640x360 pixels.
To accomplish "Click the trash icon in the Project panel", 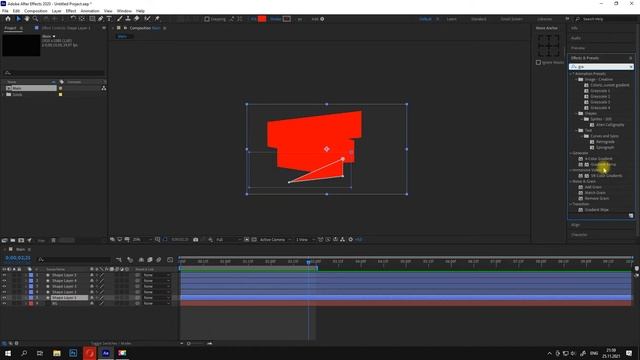I will pyautogui.click(x=53, y=240).
